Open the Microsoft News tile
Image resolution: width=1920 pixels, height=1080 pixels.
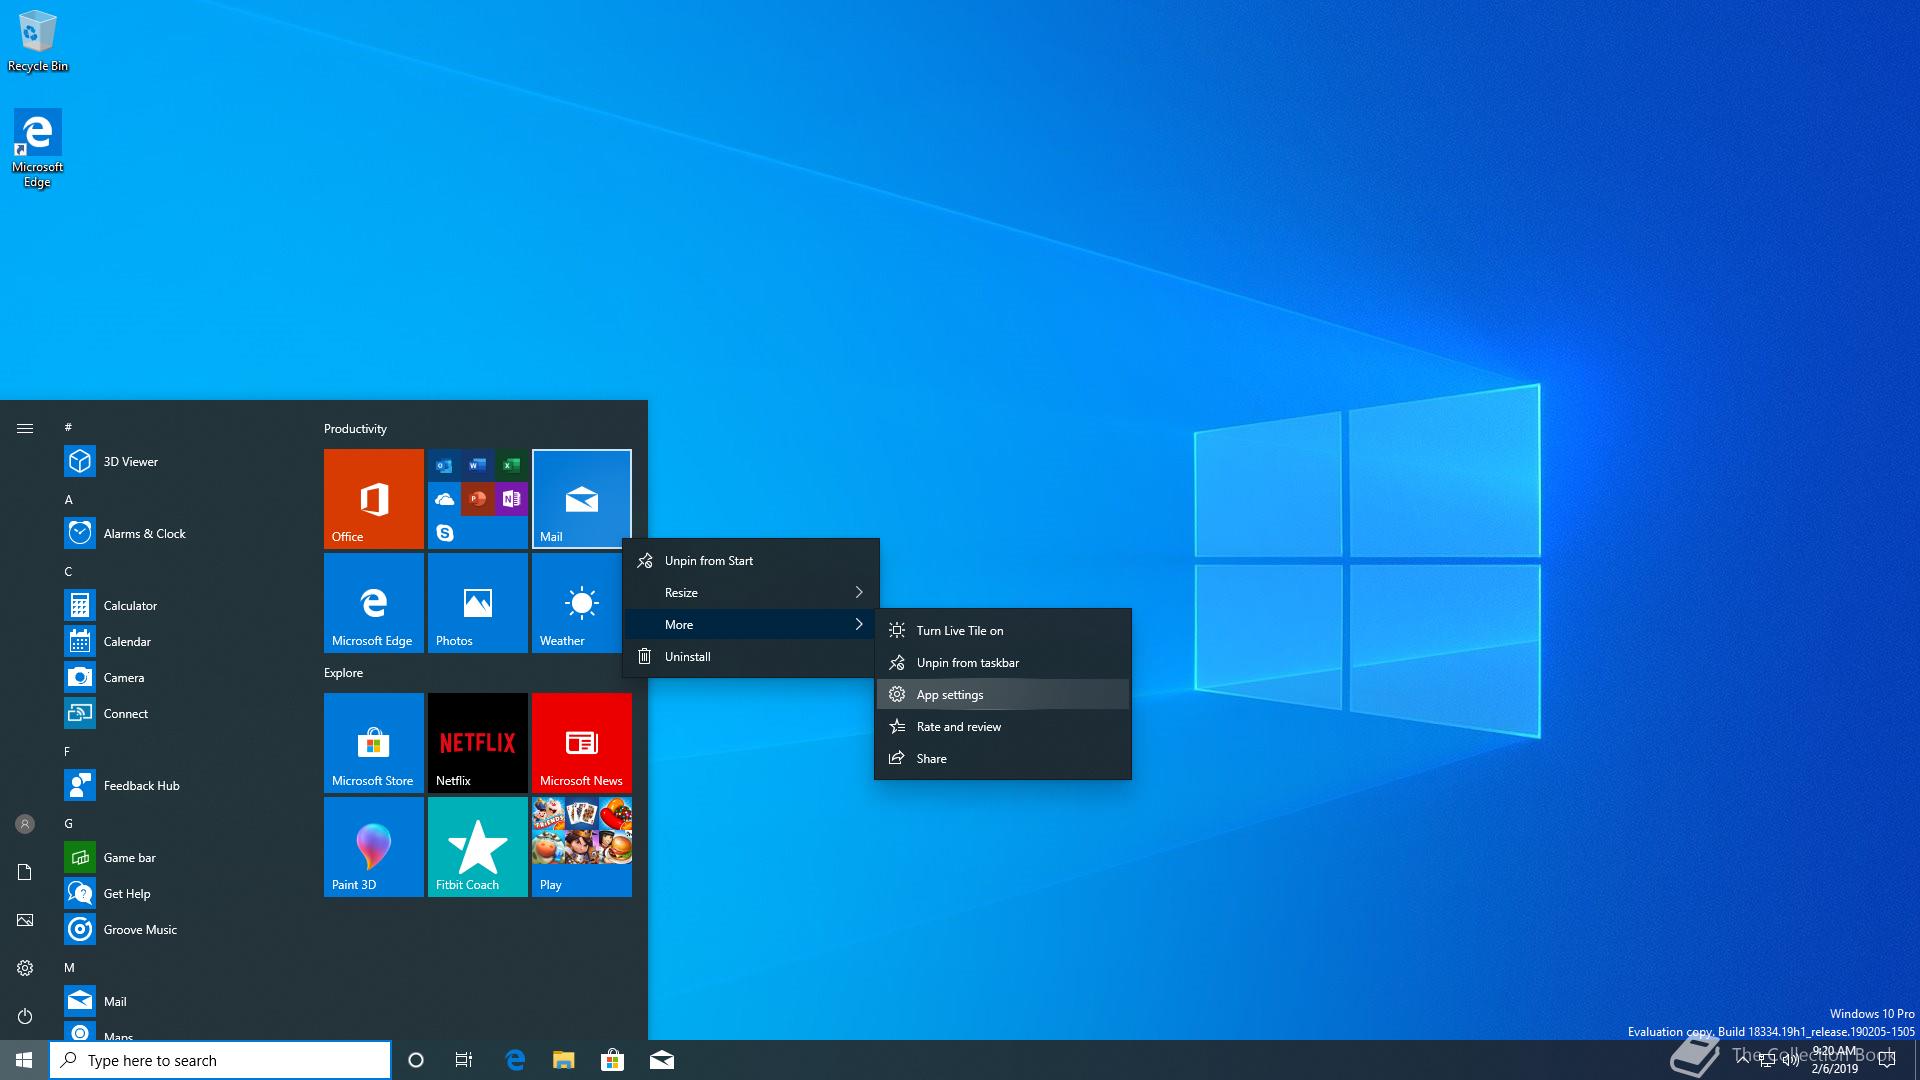pyautogui.click(x=582, y=743)
